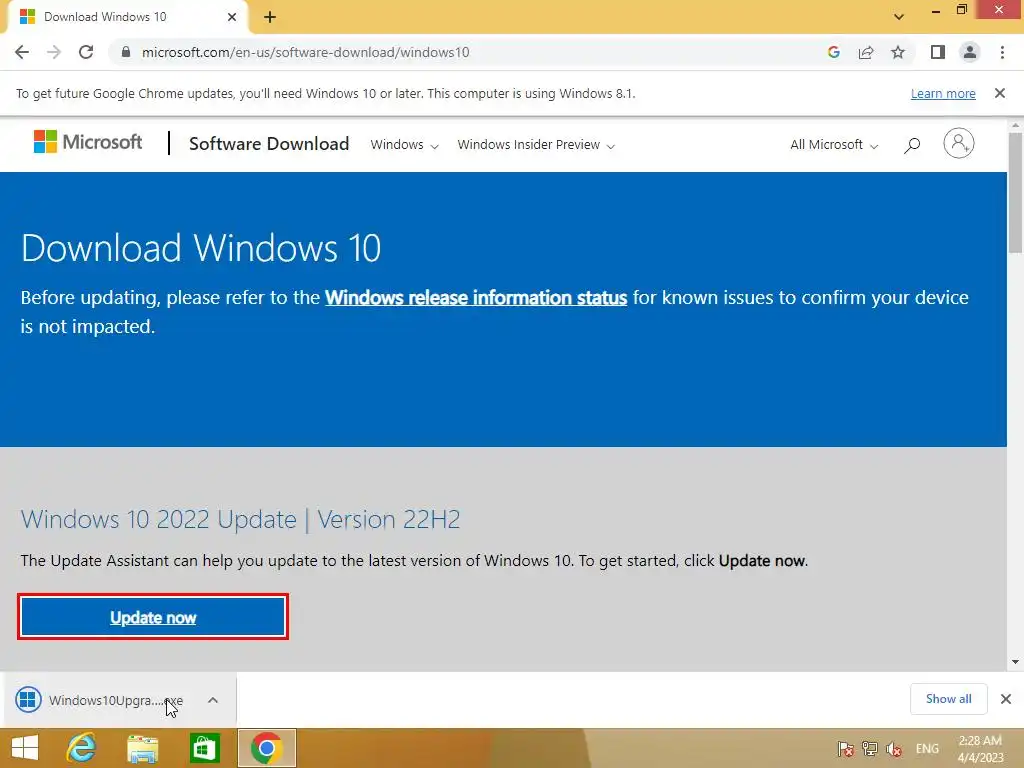Open the Chrome profile avatar

(x=970, y=52)
